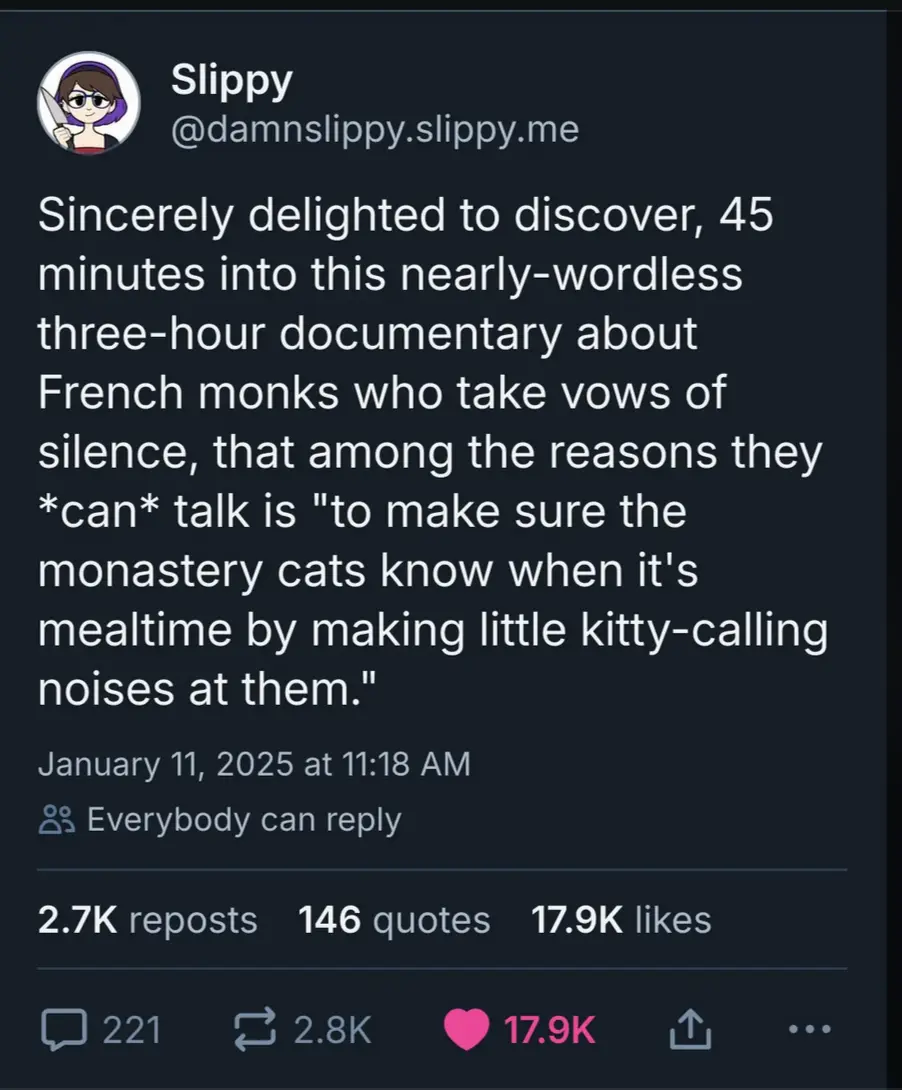
Task: Click the knife in the avatar image
Action: (x=54, y=115)
